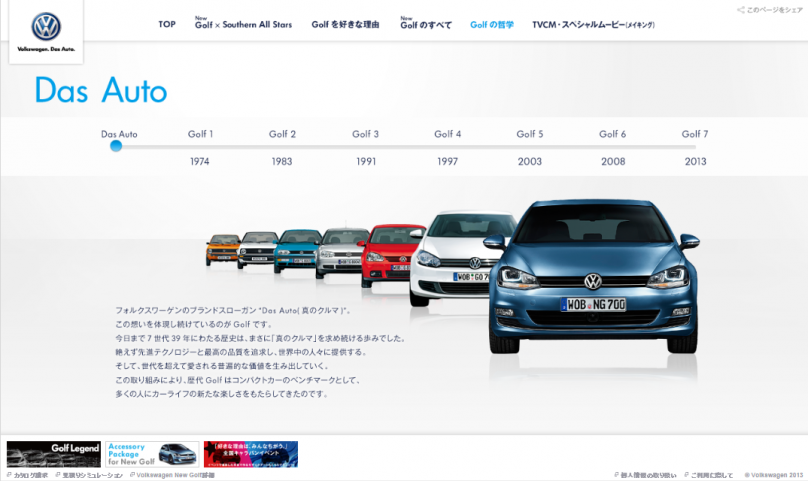Open Golf × Southern All Stars page
The height and width of the screenshot is (481, 808).
pyautogui.click(x=243, y=23)
